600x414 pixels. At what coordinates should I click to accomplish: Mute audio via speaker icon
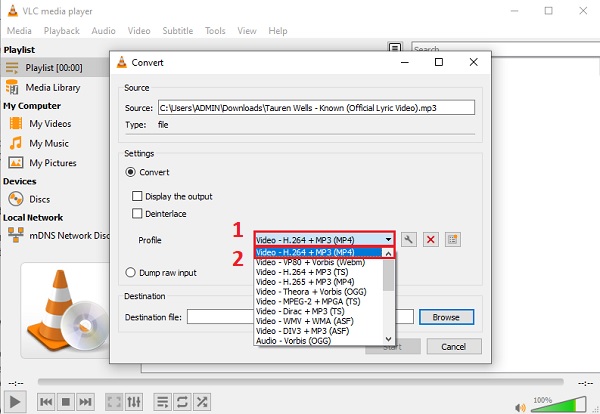[x=520, y=407]
